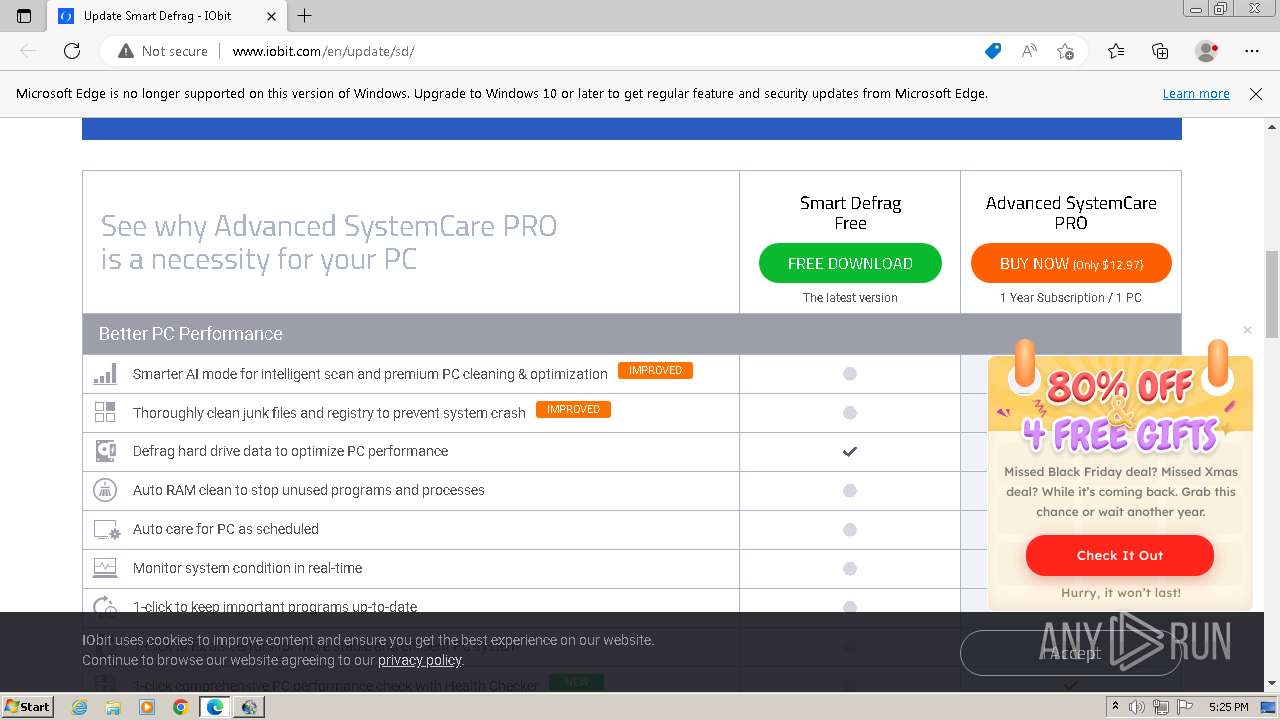
Task: Accept the cookies notice
Action: tap(1071, 653)
